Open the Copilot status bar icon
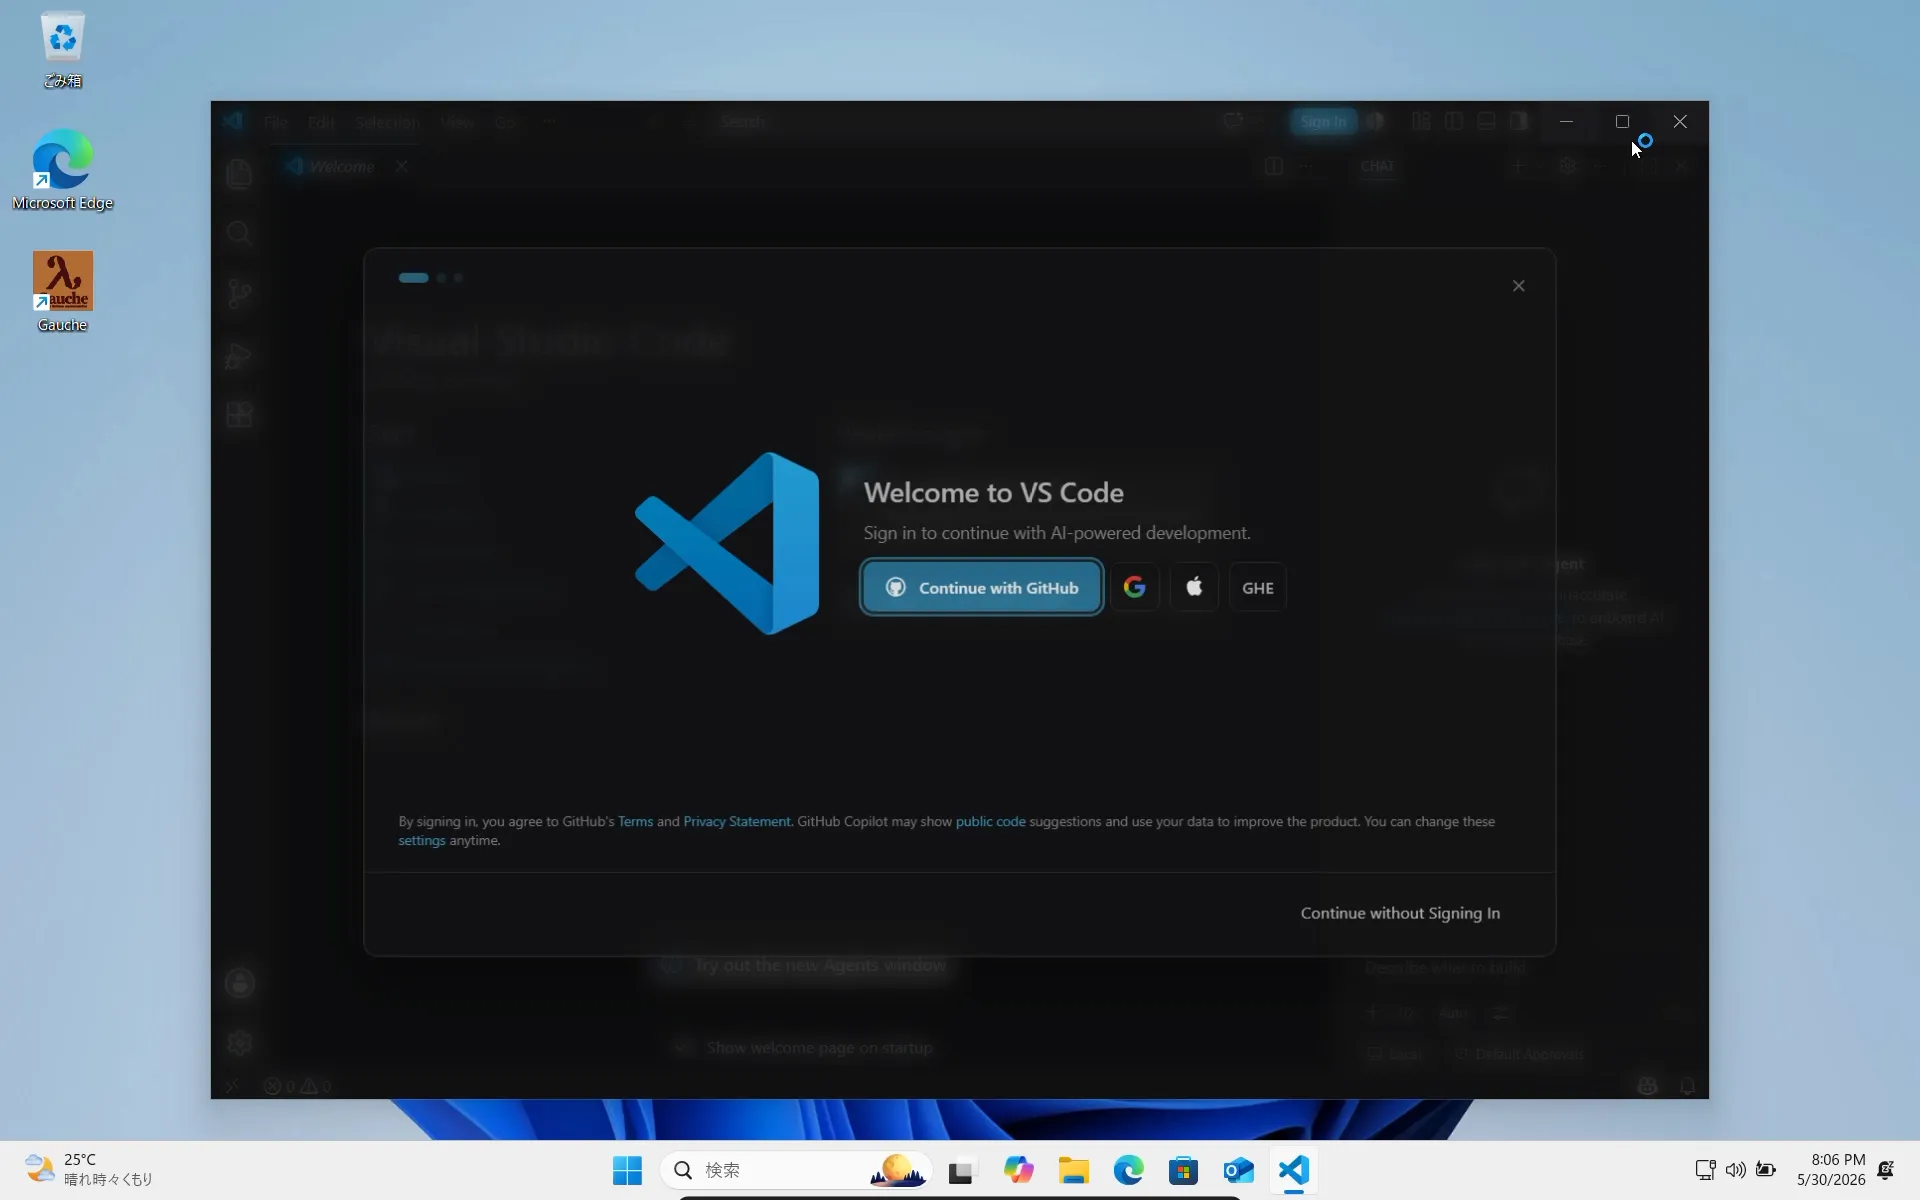 click(1647, 1086)
